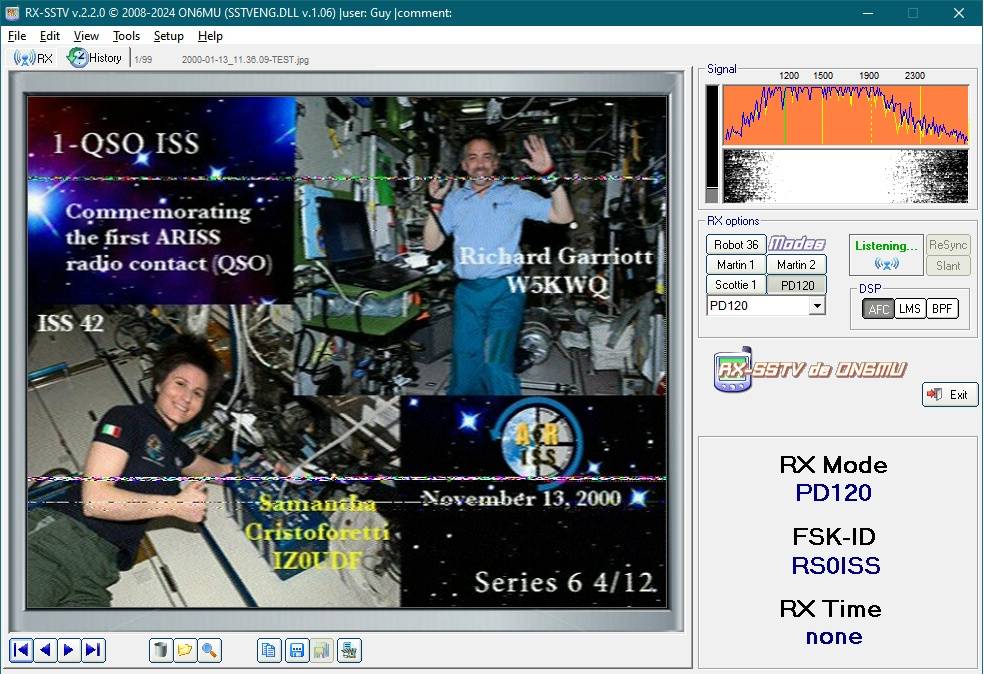Image resolution: width=984 pixels, height=674 pixels.
Task: Click the received SSTV image of the ISS
Action: point(346,350)
